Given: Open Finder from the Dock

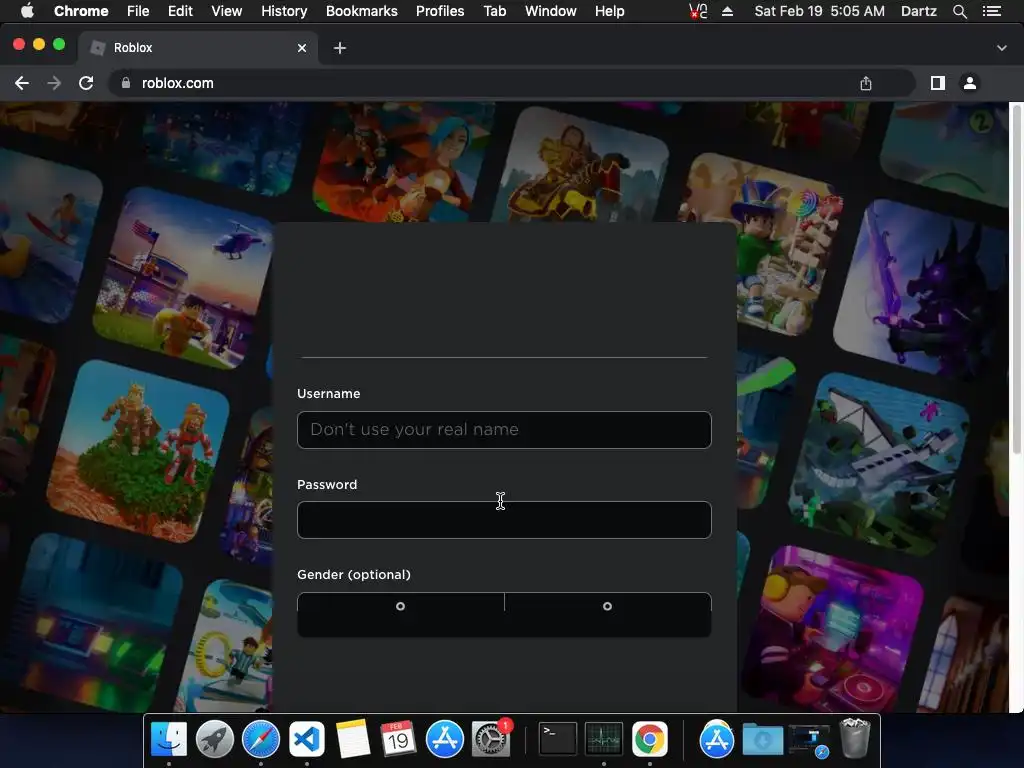Looking at the screenshot, I should (169, 739).
